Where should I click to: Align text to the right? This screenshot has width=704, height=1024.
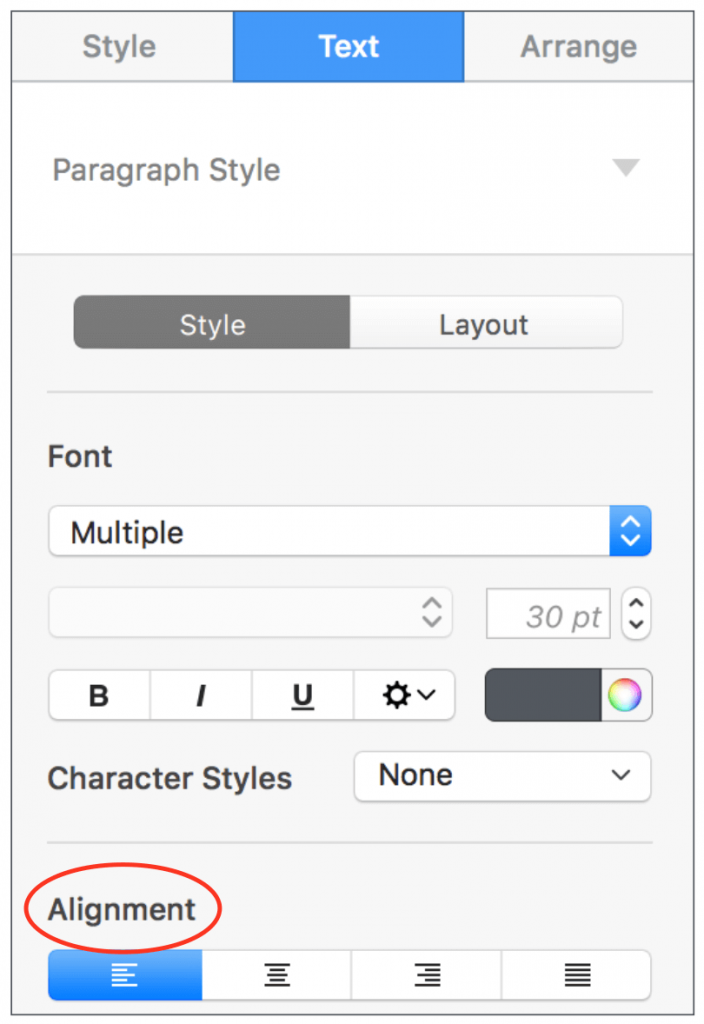click(427, 975)
